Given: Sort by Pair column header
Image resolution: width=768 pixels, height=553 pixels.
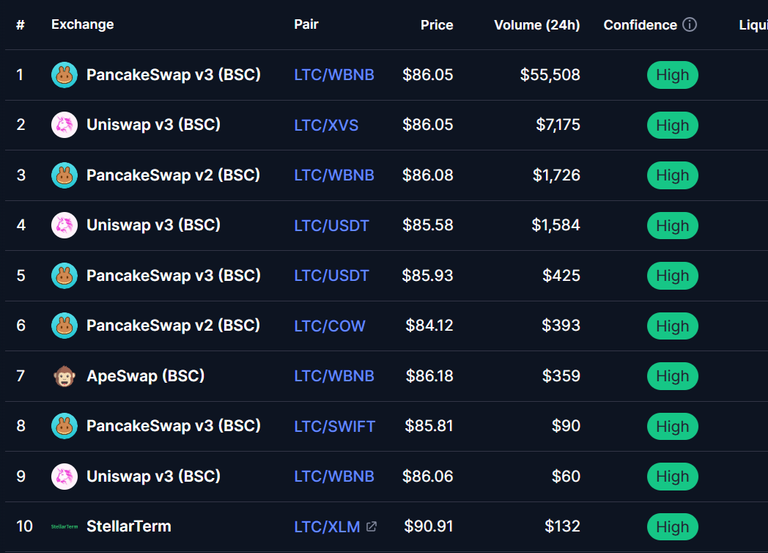Looking at the screenshot, I should coord(306,24).
